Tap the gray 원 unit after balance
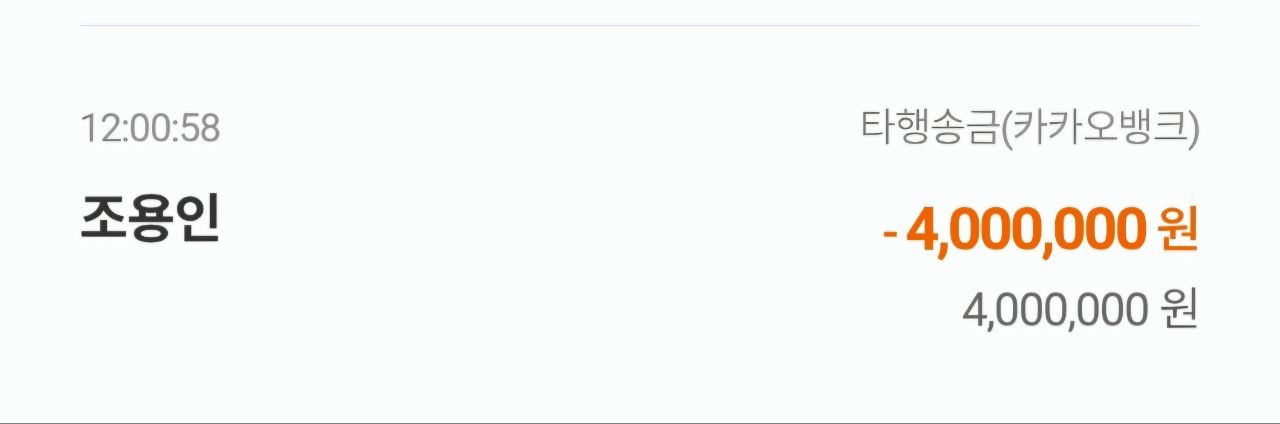Image resolution: width=1280 pixels, height=424 pixels. tap(1179, 311)
